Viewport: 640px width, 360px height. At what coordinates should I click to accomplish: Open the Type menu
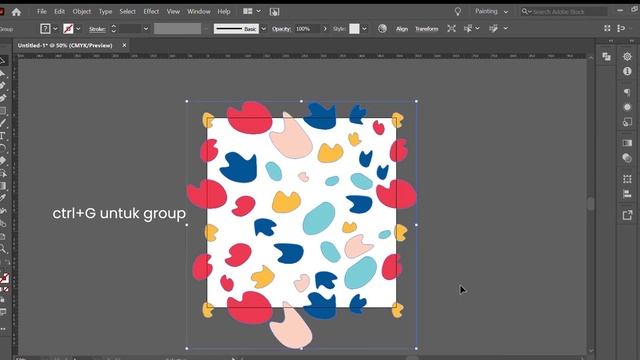105,11
